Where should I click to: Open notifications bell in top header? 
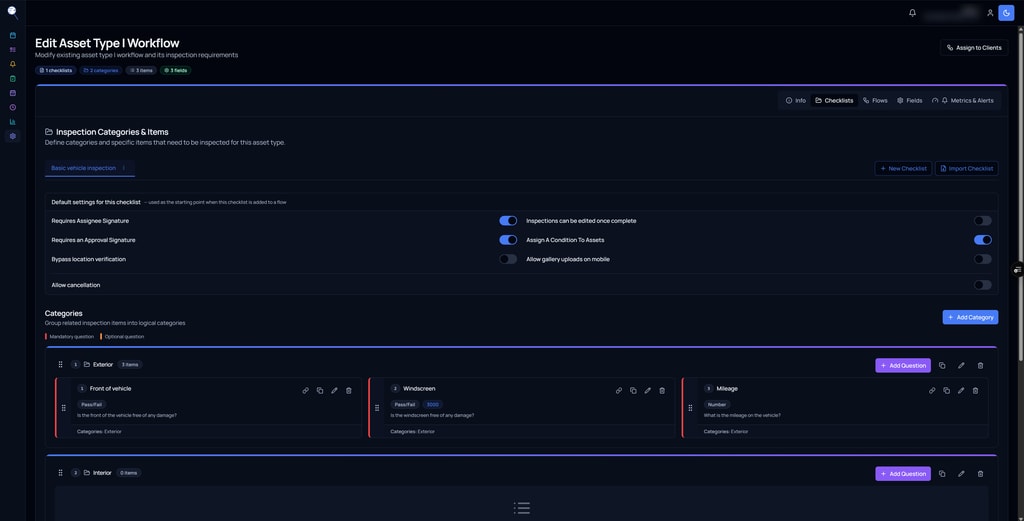click(912, 12)
